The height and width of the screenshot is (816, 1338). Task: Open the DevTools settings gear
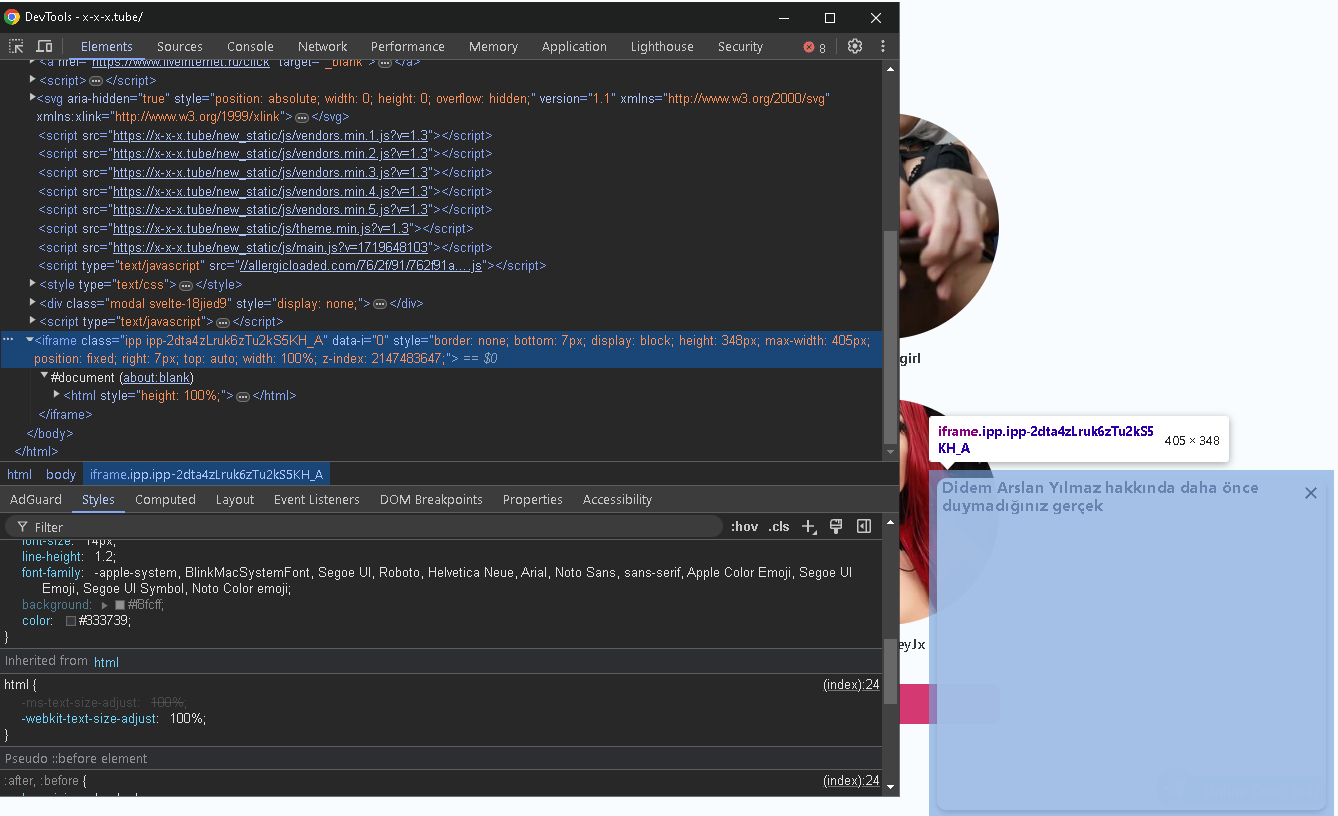point(855,46)
